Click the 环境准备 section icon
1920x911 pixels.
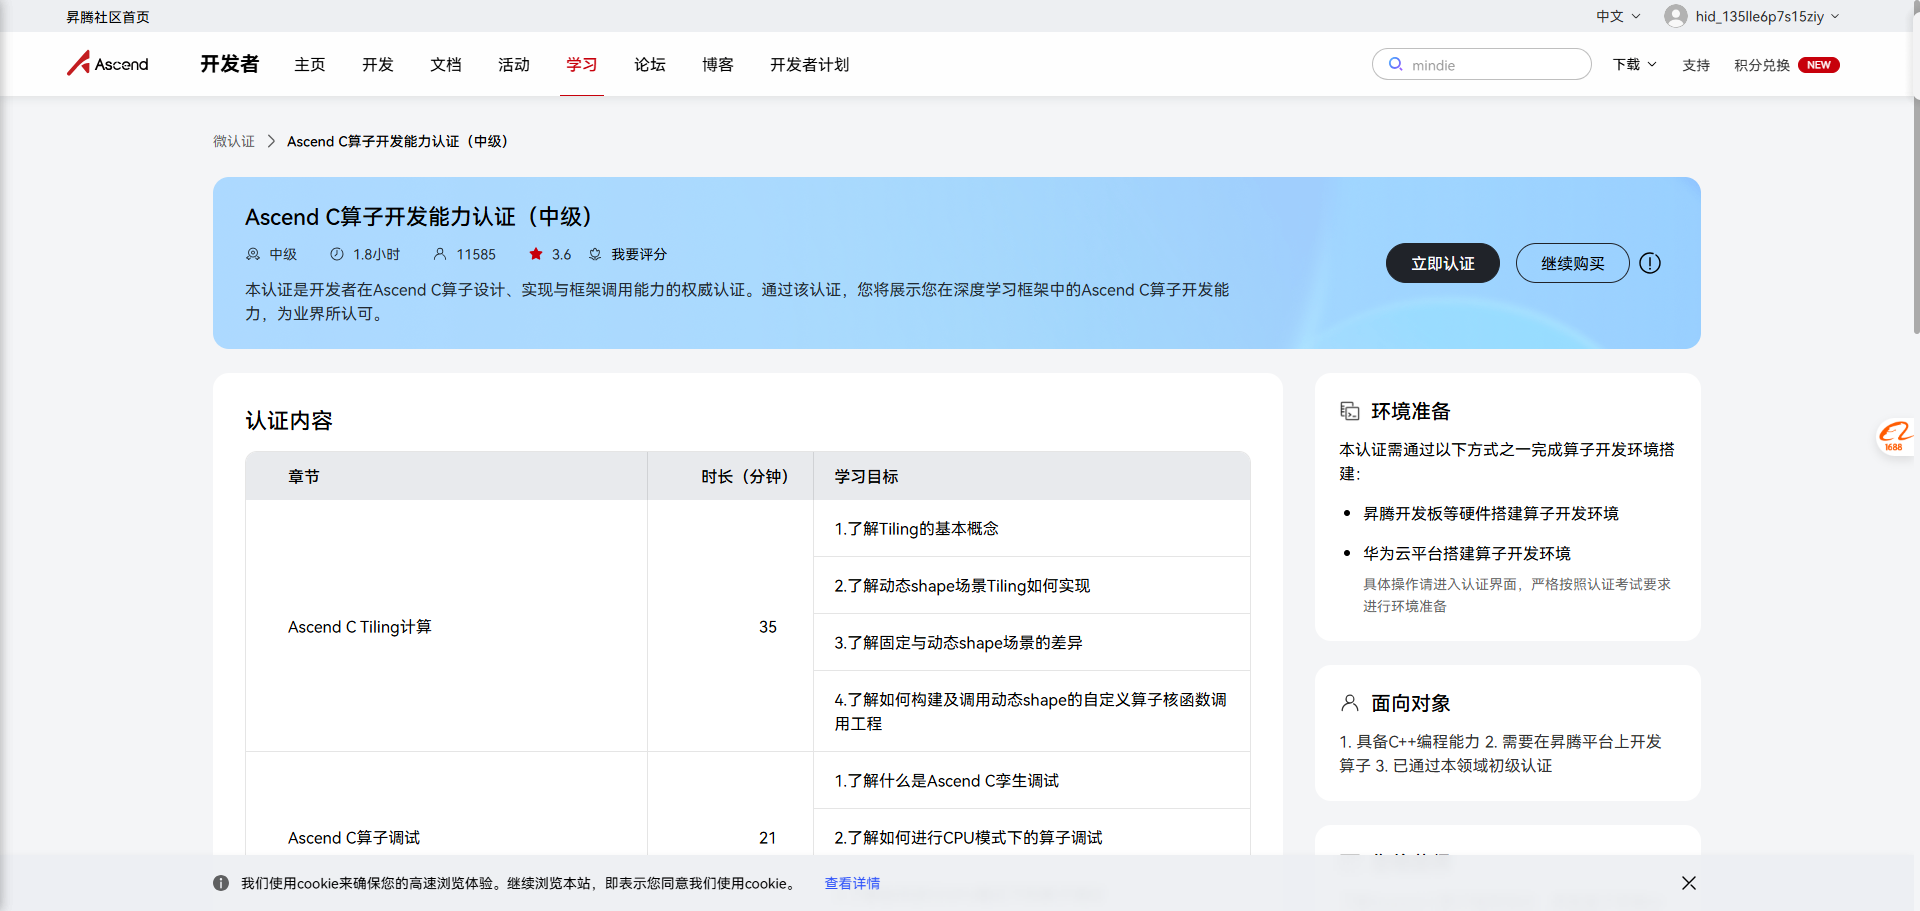1350,411
